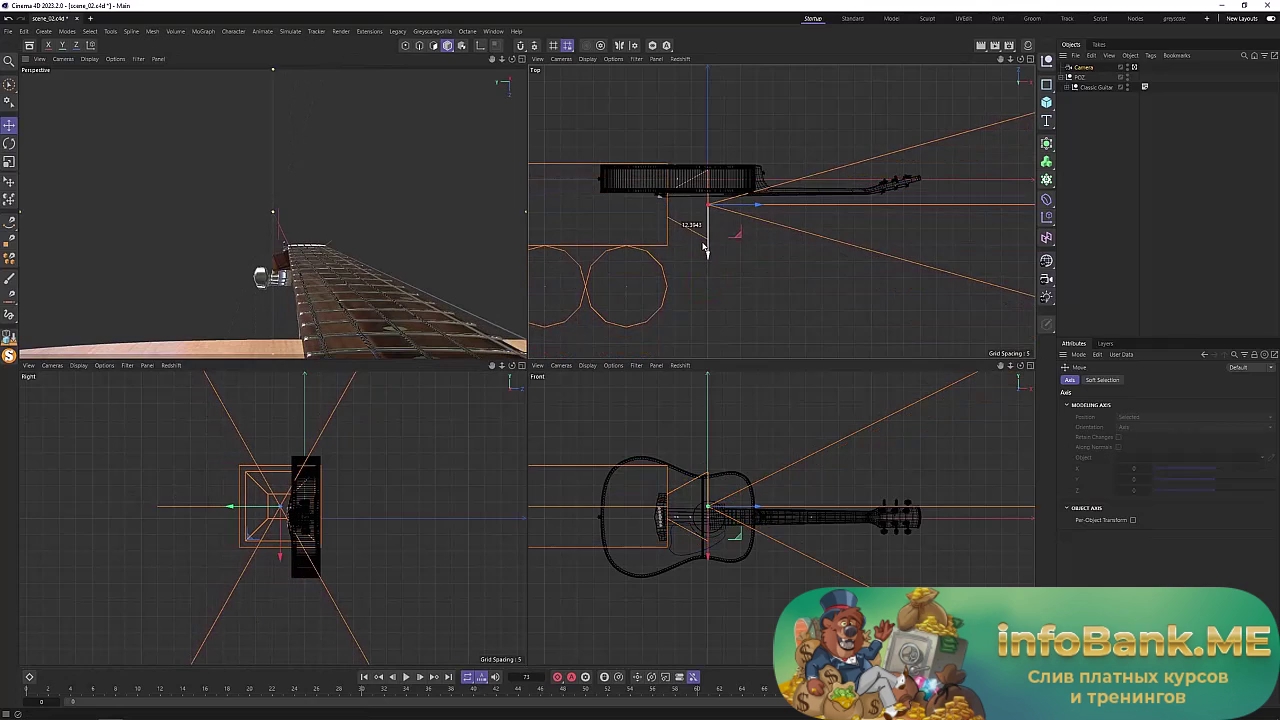Enable Along Normals checkbox
The height and width of the screenshot is (720, 1280).
(x=1118, y=447)
